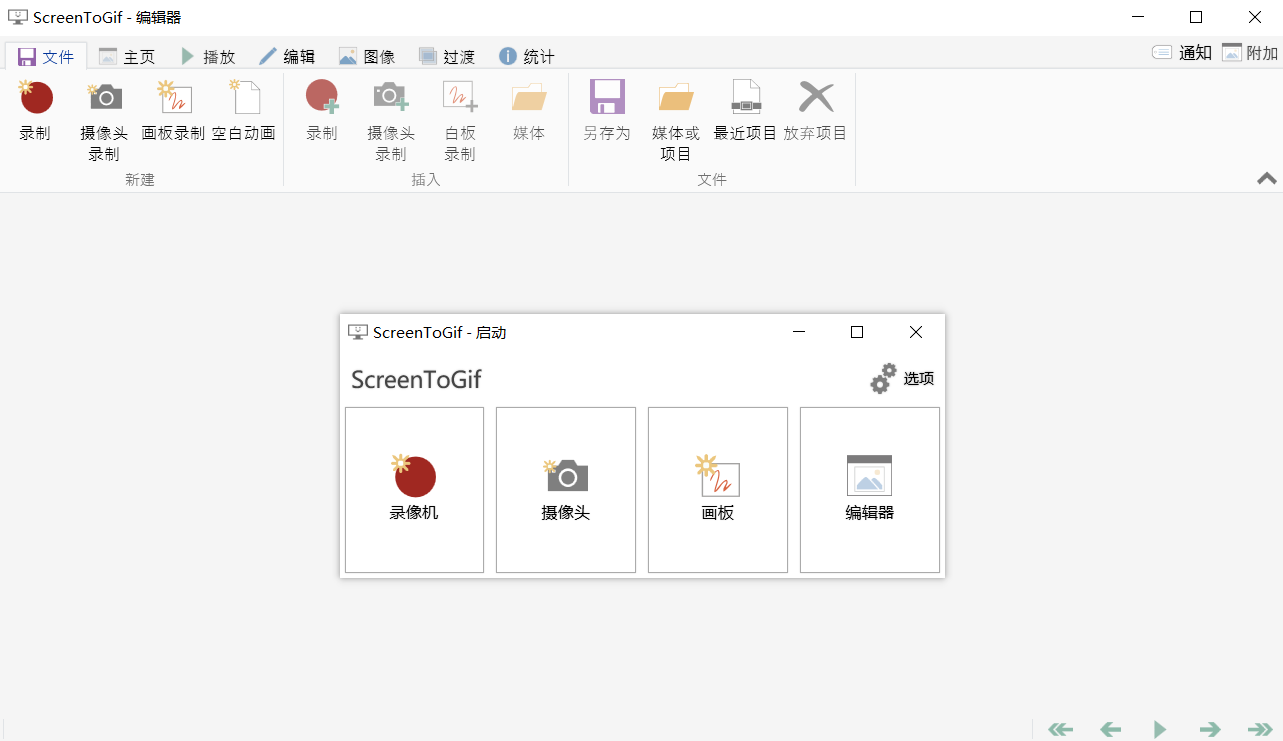The width and height of the screenshot is (1283, 741).
Task: Minimize the 编辑器 main window
Action: [x=1138, y=17]
